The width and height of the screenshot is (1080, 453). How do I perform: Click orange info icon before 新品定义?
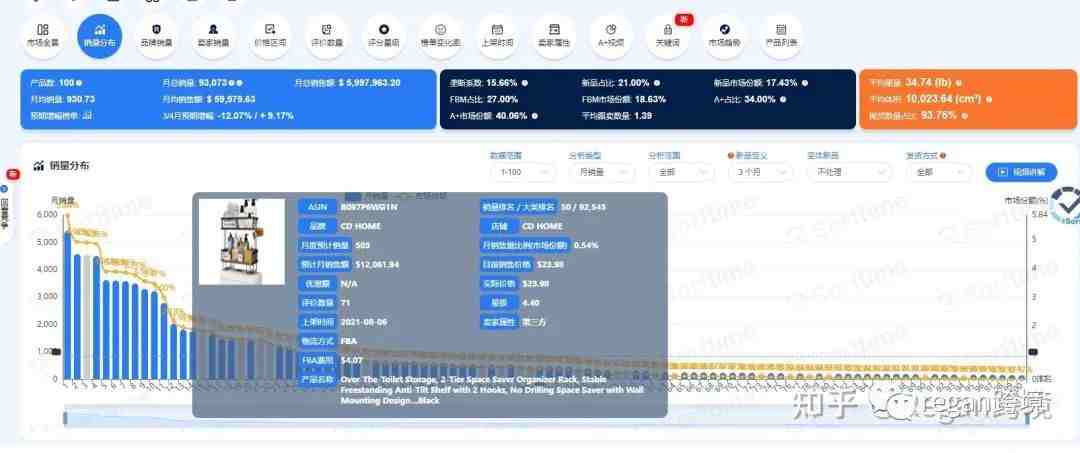click(x=730, y=156)
